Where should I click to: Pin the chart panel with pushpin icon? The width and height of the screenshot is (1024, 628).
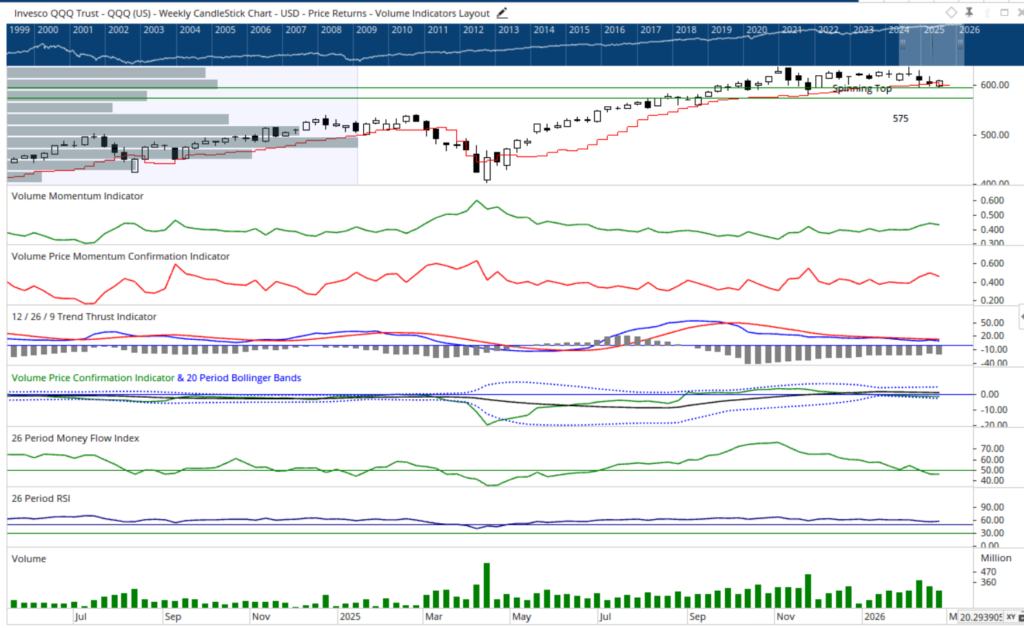(x=968, y=12)
